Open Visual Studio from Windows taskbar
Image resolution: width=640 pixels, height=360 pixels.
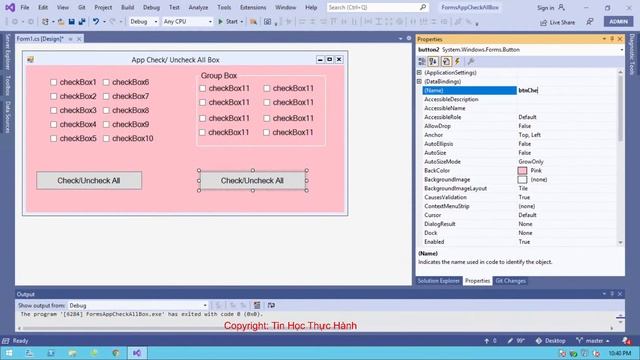pyautogui.click(x=137, y=353)
